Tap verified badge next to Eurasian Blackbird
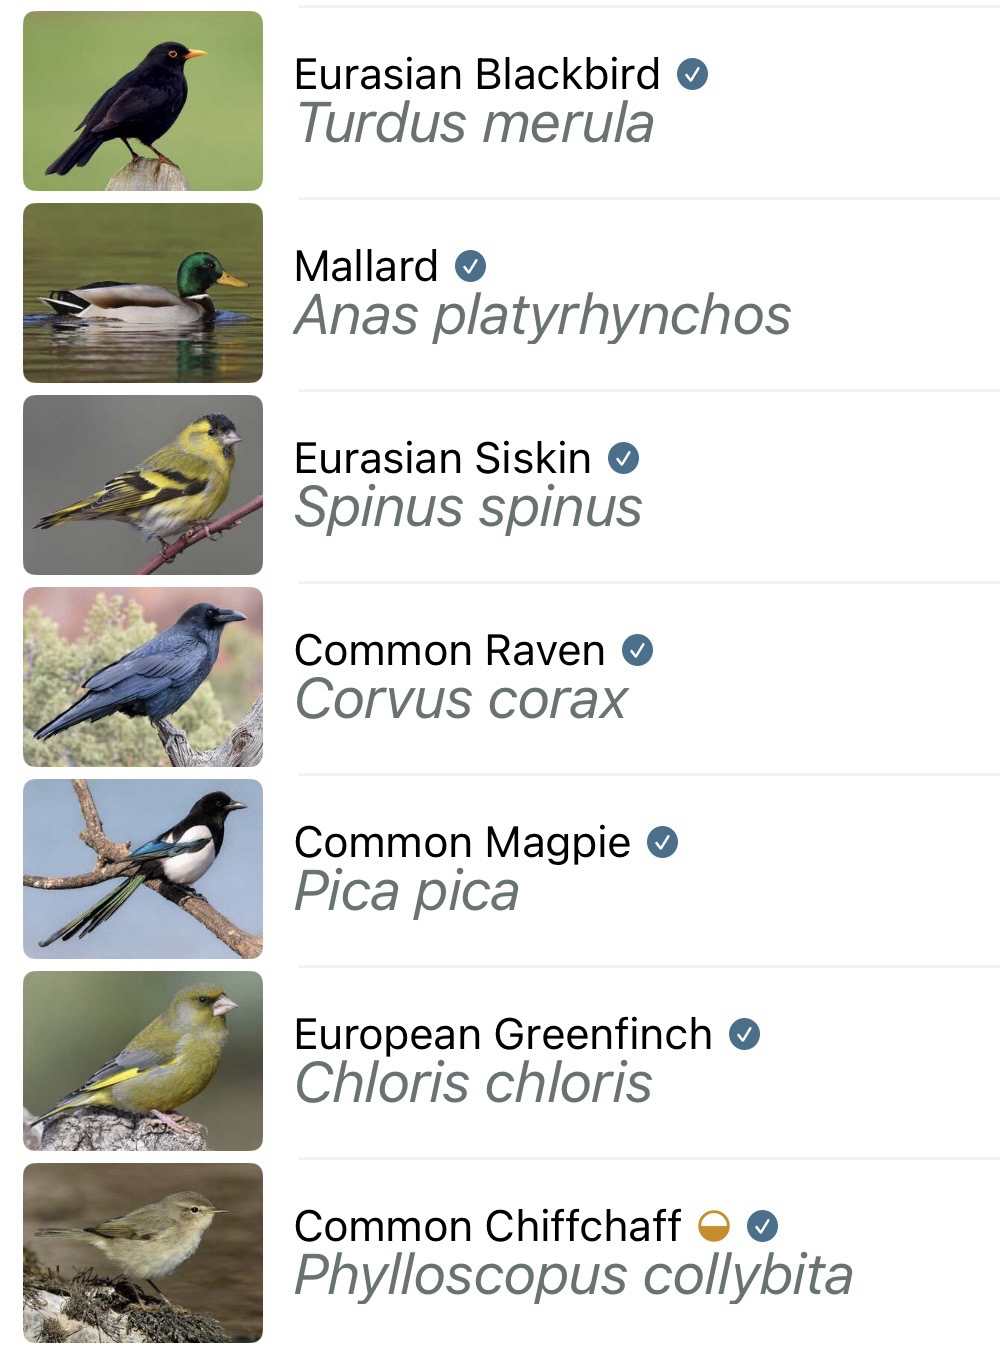This screenshot has height=1349, width=1000. tap(692, 74)
